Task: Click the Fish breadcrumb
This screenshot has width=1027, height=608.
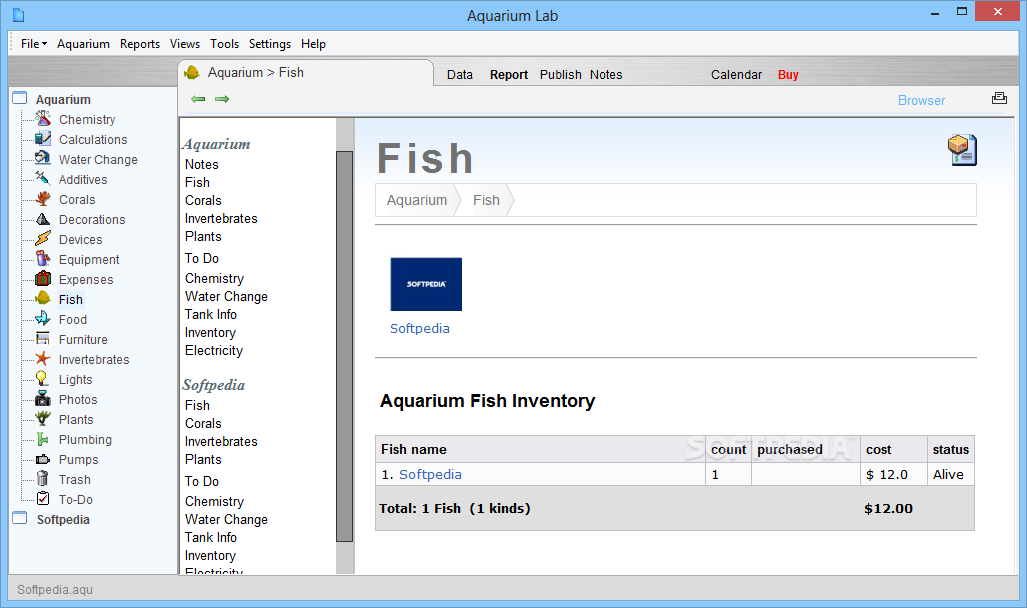Action: tap(486, 200)
